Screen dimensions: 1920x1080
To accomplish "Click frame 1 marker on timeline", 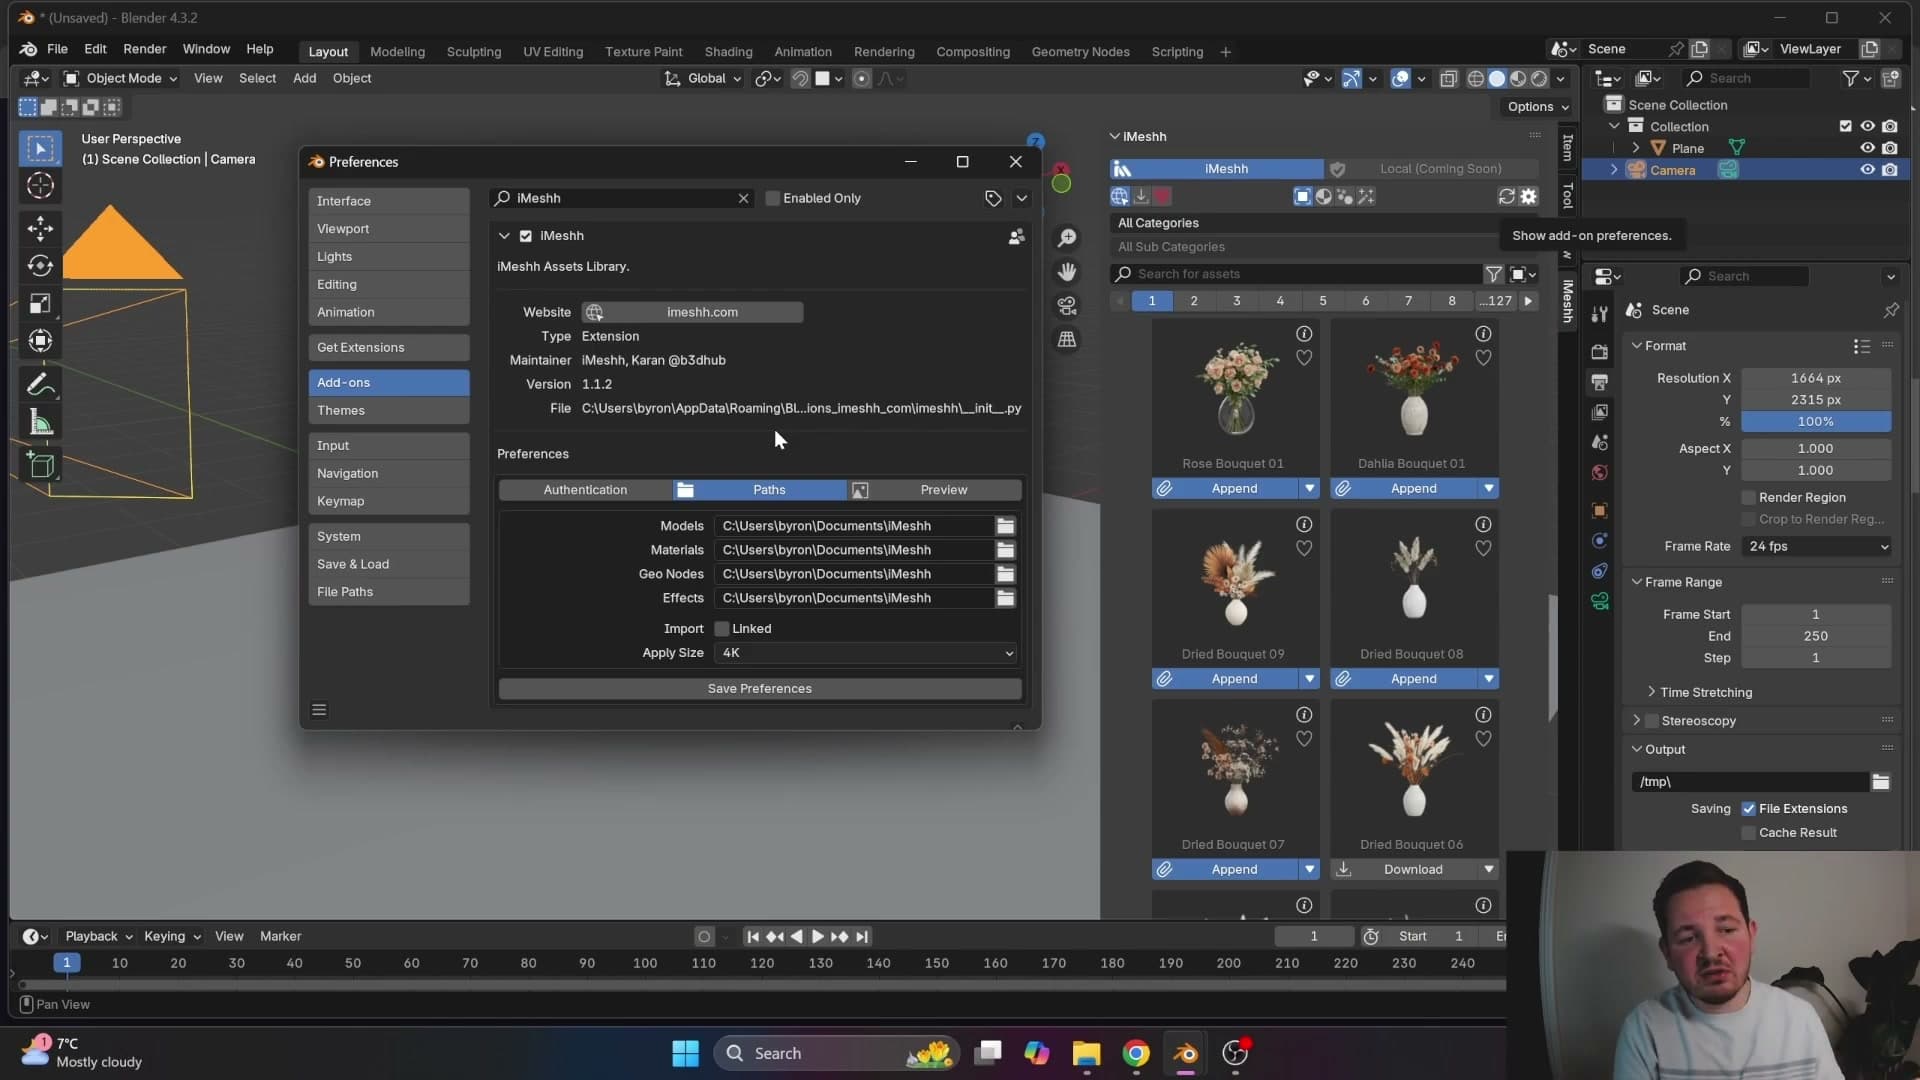I will click(x=66, y=963).
